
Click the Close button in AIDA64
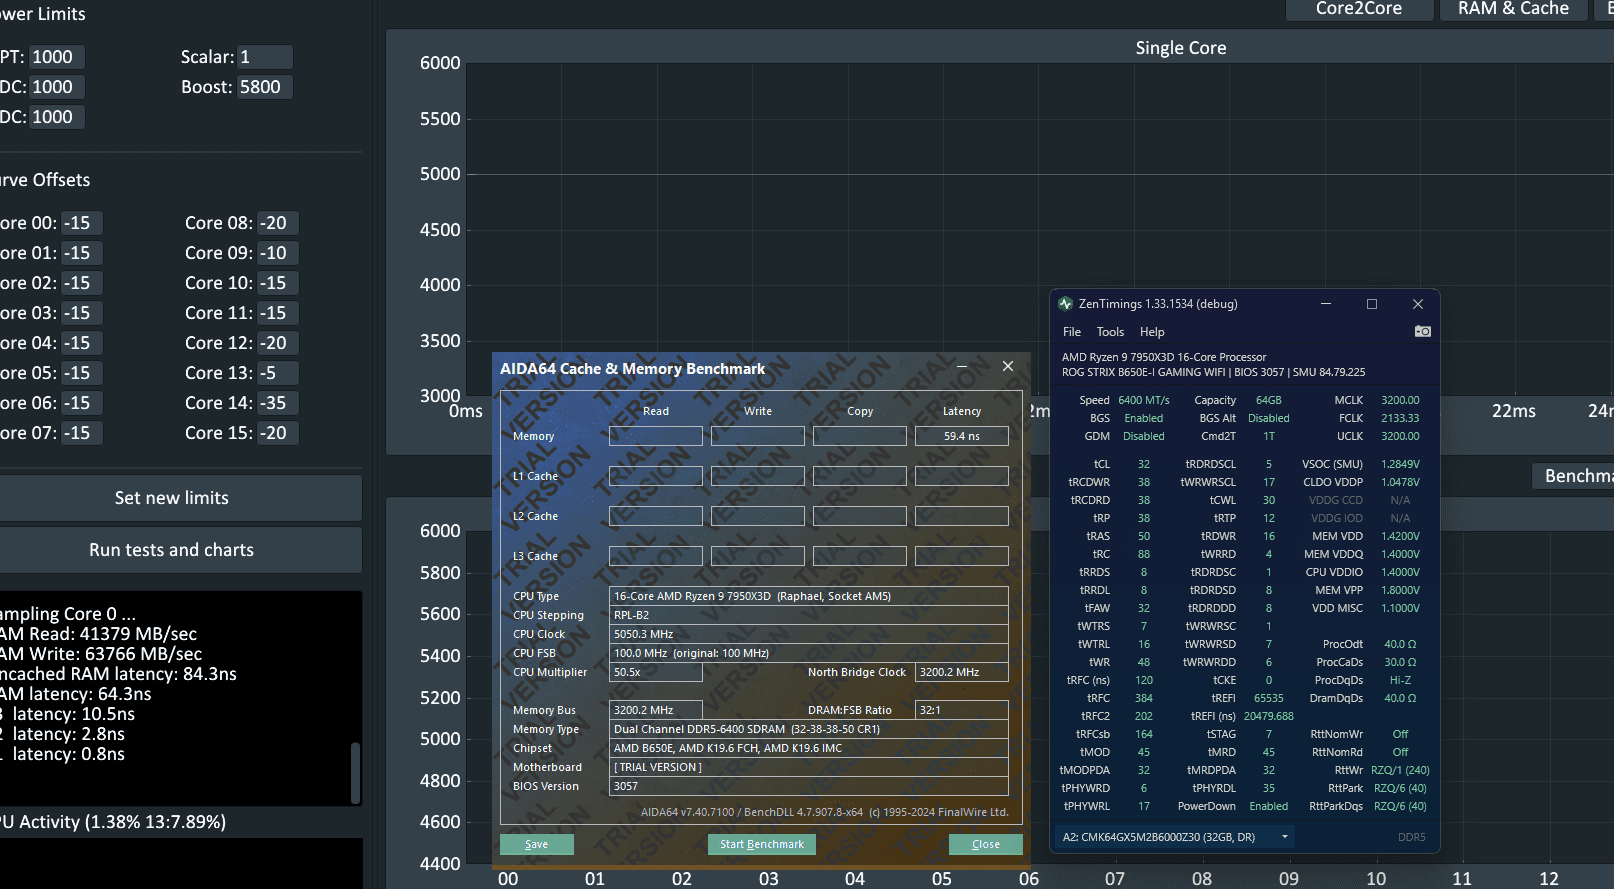986,844
